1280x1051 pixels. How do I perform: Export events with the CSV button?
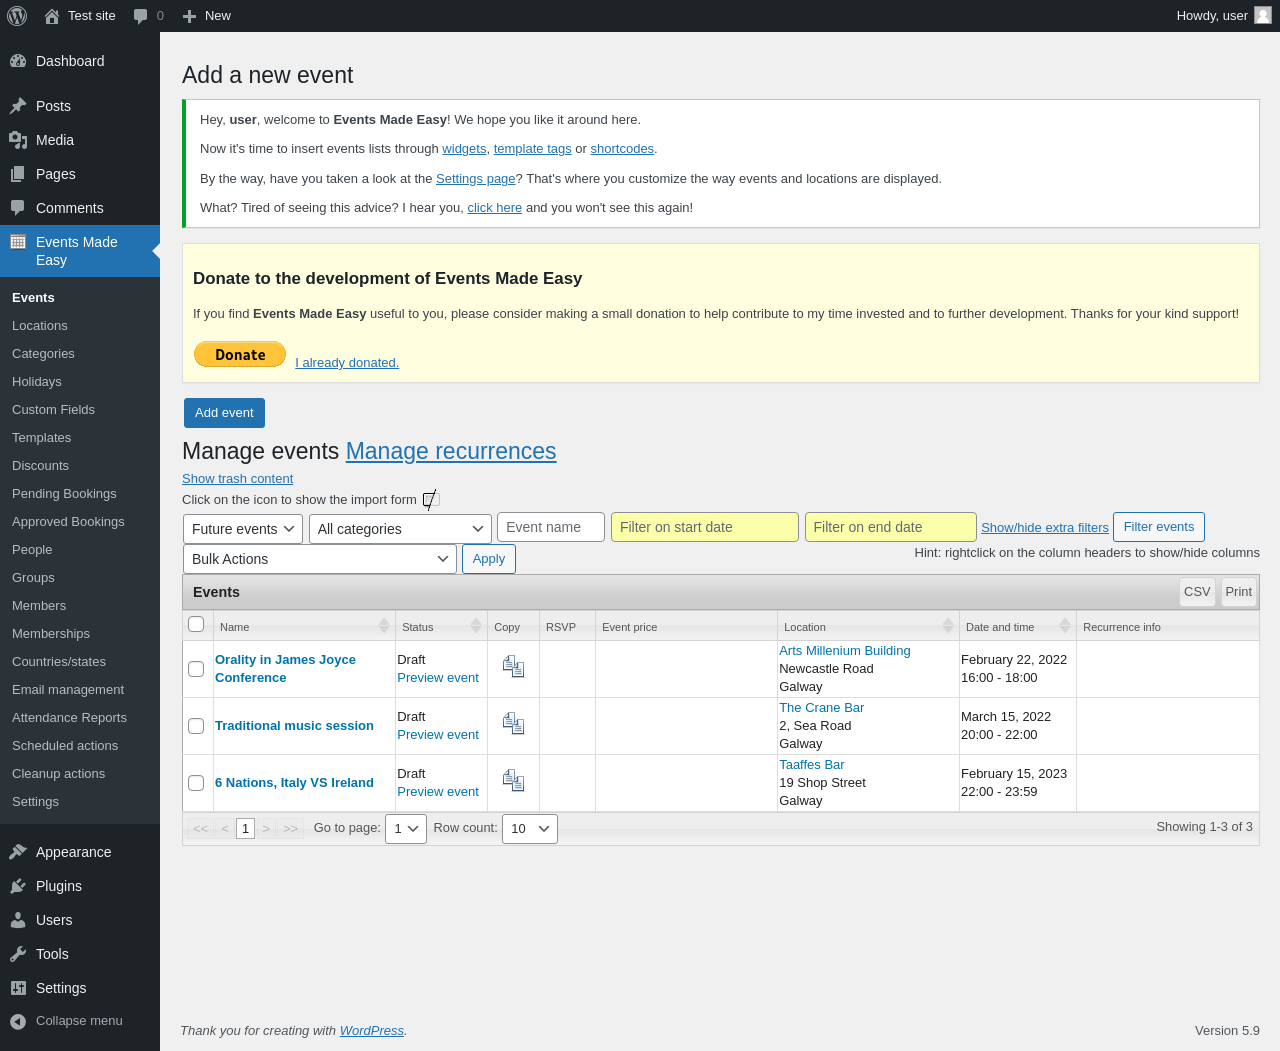(1197, 592)
